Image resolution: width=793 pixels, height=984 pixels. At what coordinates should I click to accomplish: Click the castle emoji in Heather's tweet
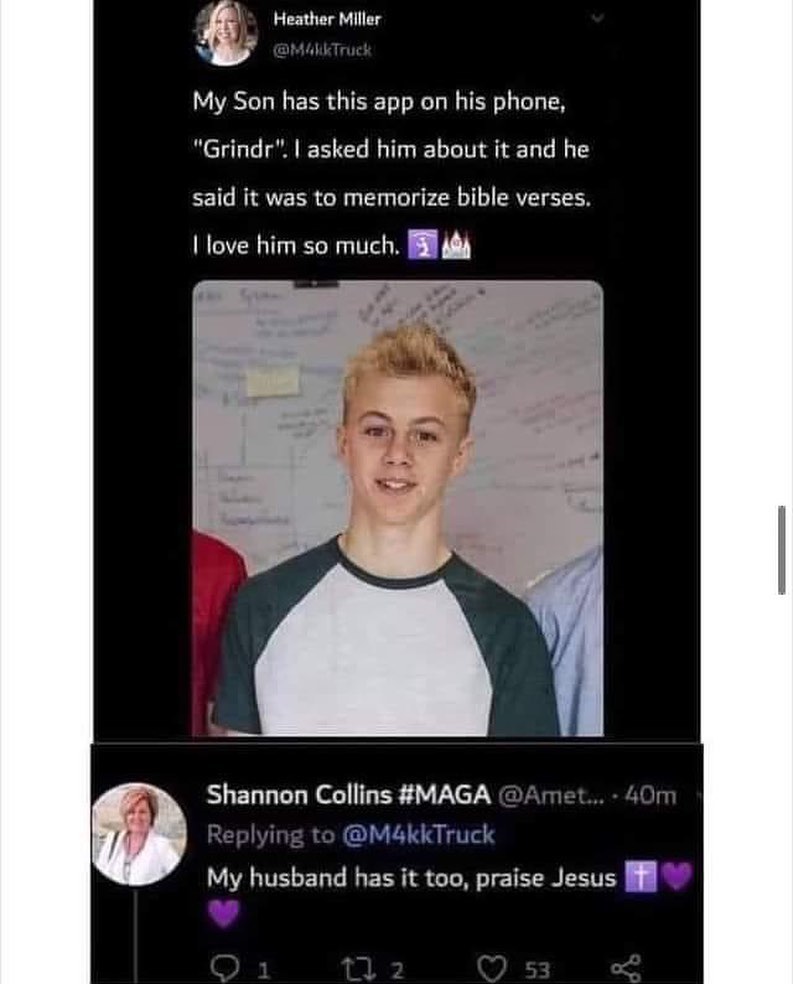457,245
